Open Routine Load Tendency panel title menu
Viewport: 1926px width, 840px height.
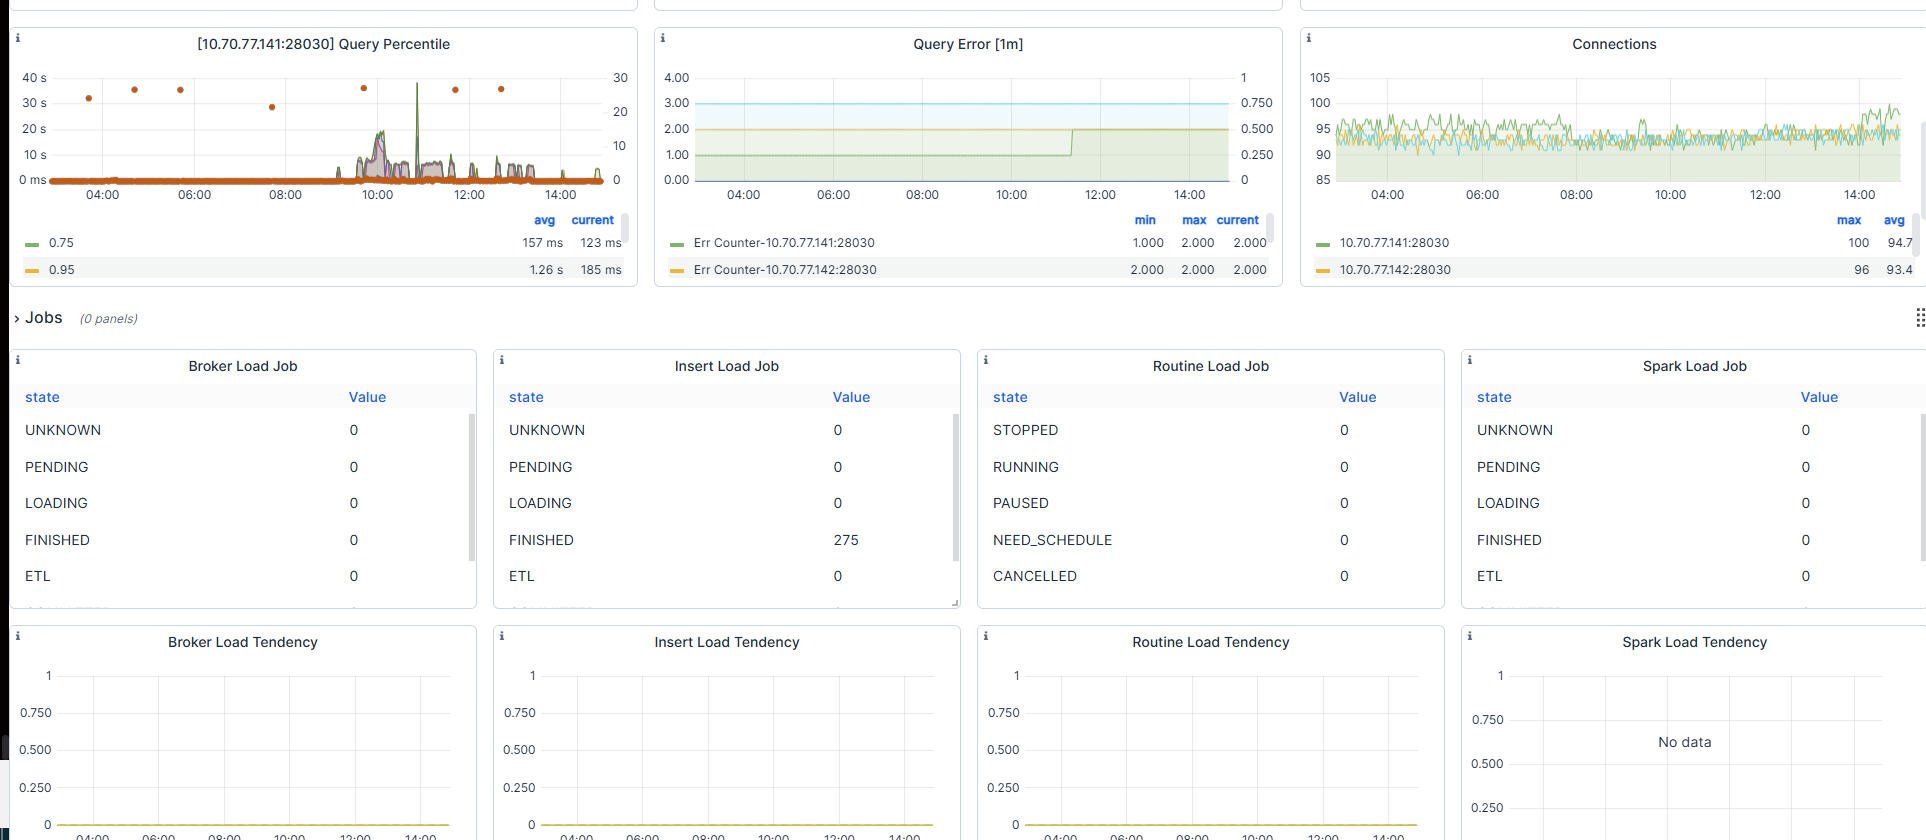tap(1211, 642)
